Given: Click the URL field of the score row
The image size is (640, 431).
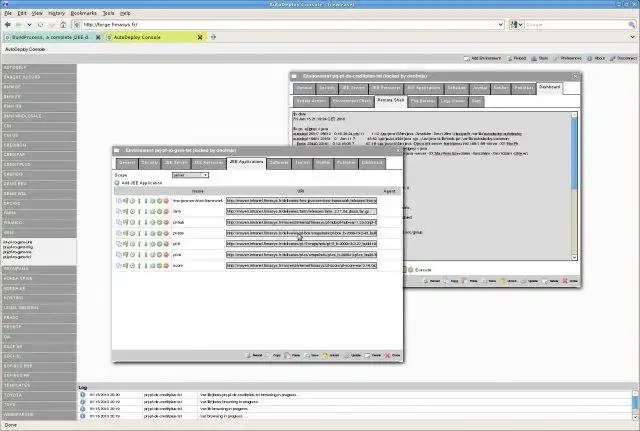Looking at the screenshot, I should (302, 266).
